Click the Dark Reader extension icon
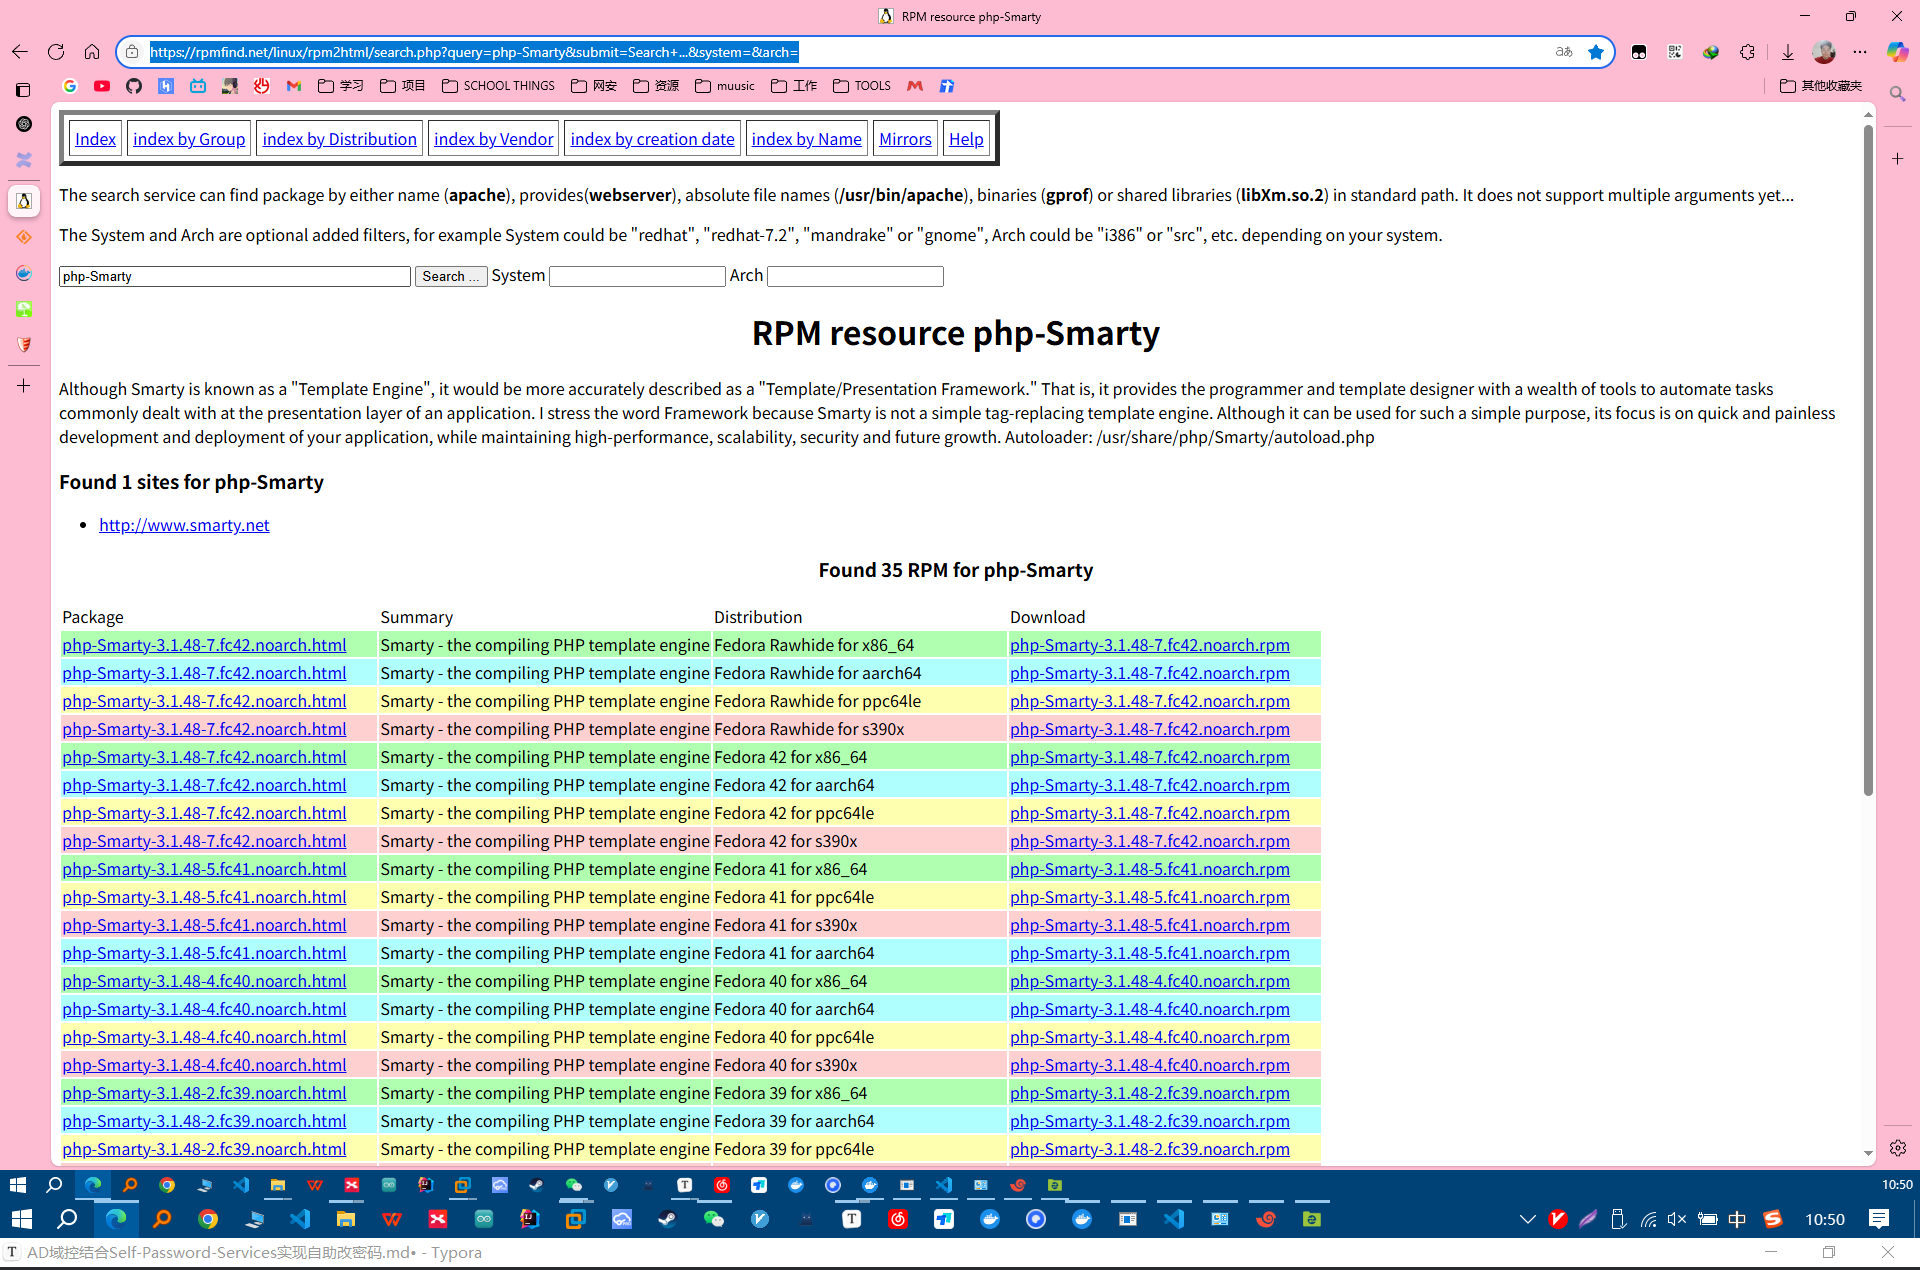This screenshot has width=1920, height=1270. click(1639, 52)
